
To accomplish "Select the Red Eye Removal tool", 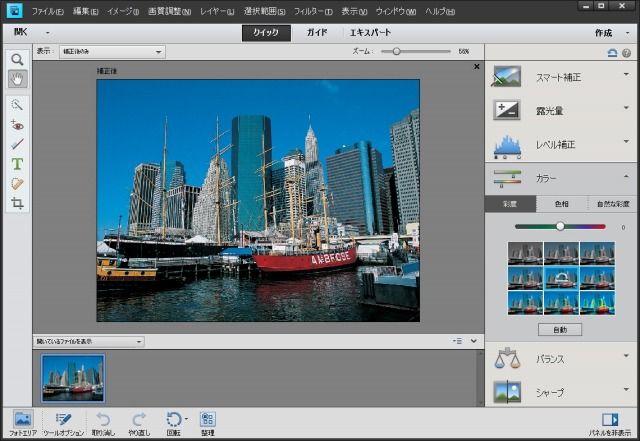I will tap(17, 125).
